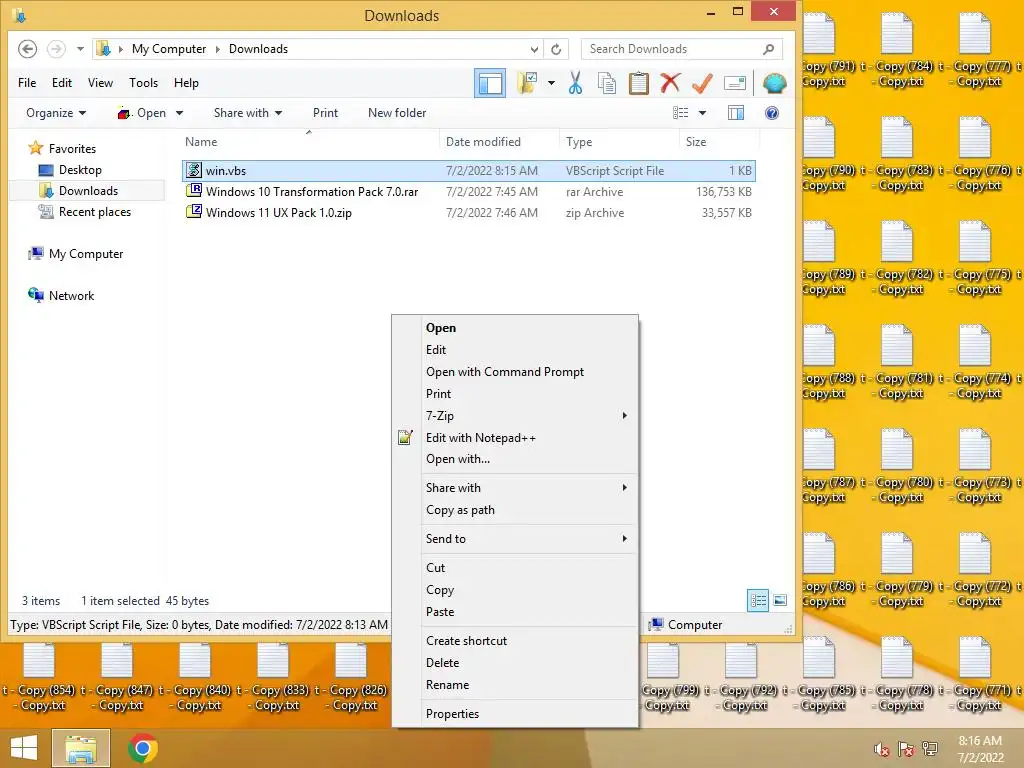Select Favorites in the navigation pane
This screenshot has height=768, width=1024.
(72, 149)
